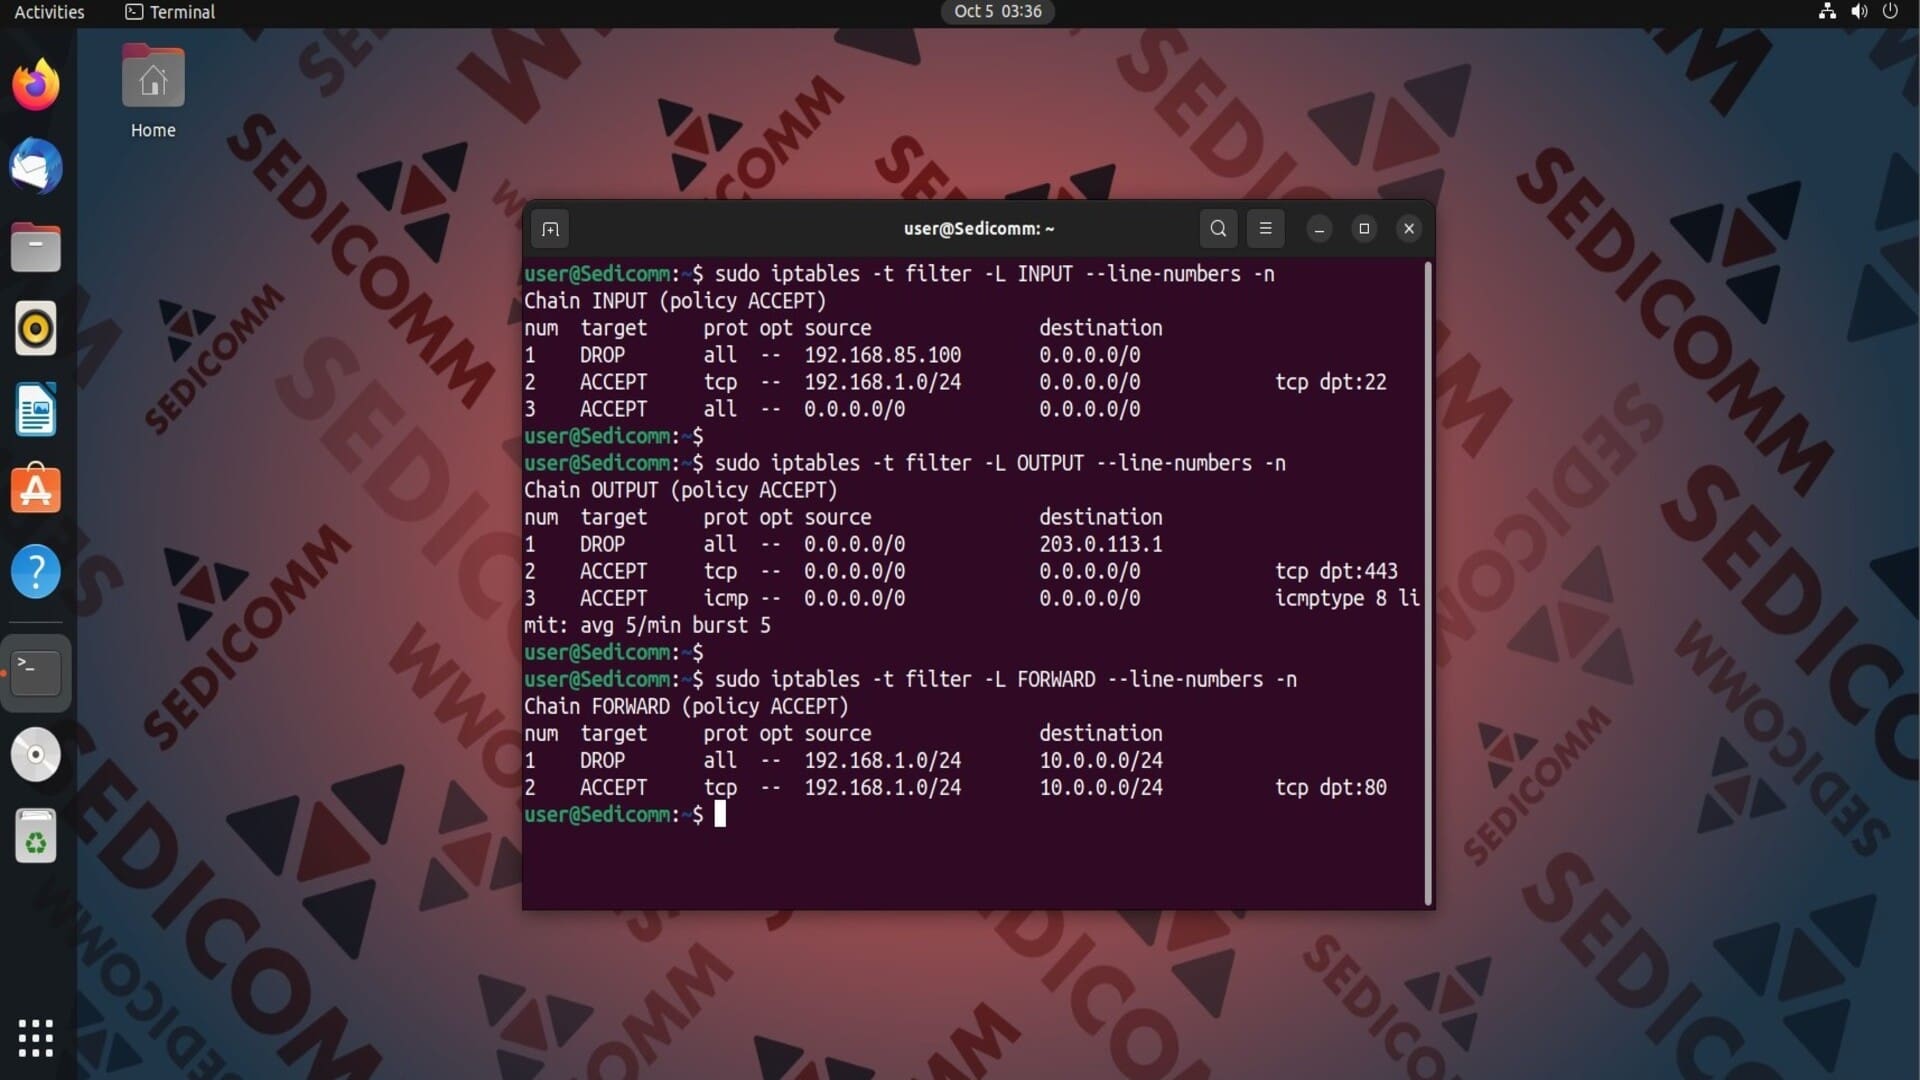1920x1080 pixels.
Task: Expand the power system menu
Action: [x=1890, y=12]
